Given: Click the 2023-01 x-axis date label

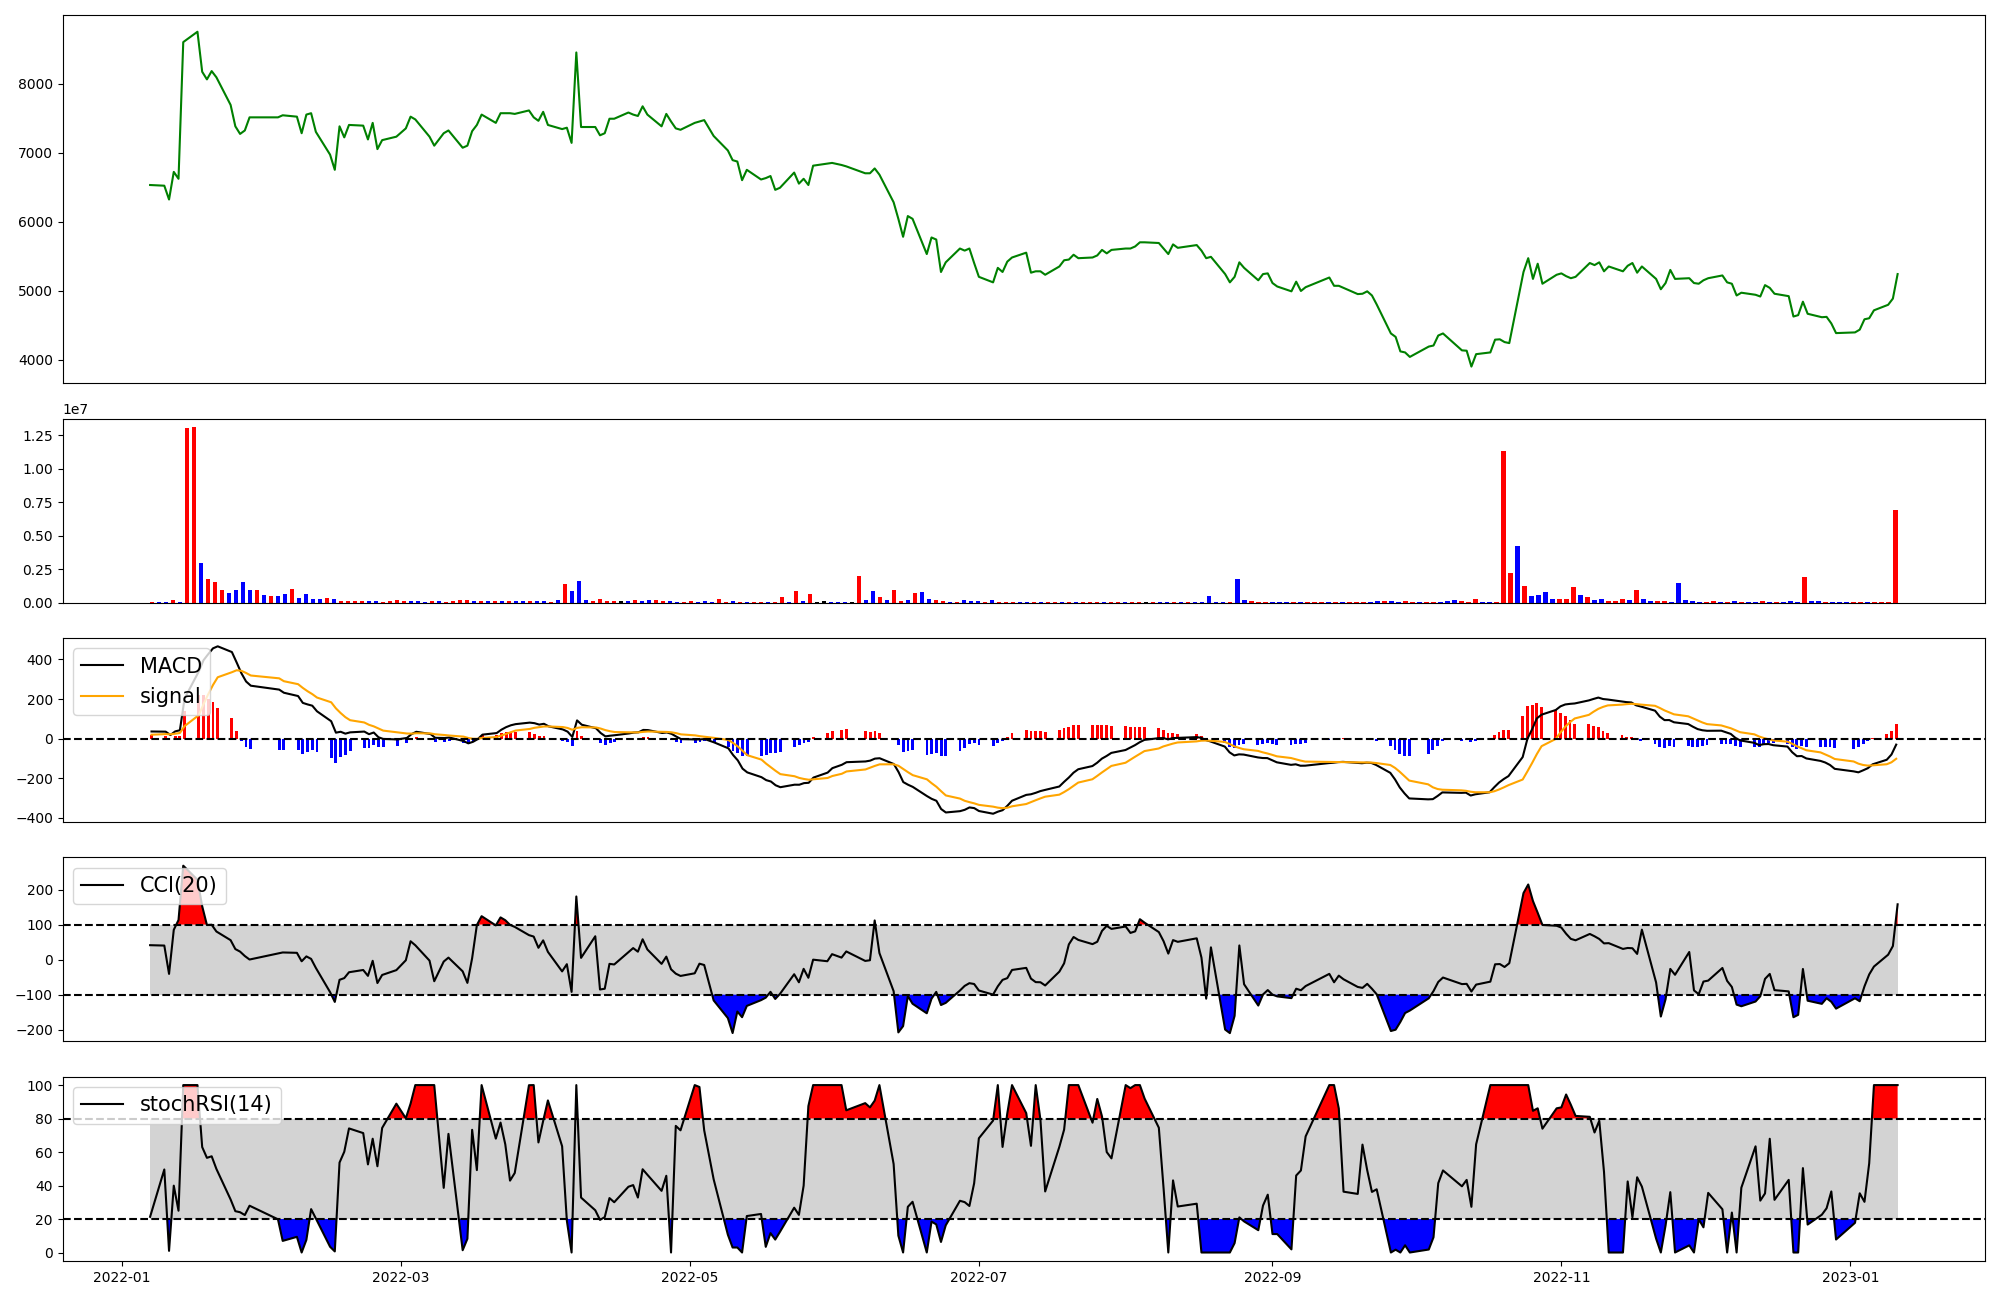Looking at the screenshot, I should coord(1850,1277).
